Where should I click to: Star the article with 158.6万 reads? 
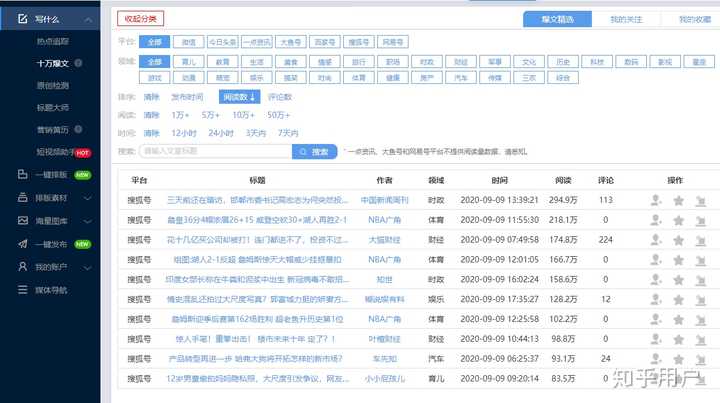coord(678,280)
